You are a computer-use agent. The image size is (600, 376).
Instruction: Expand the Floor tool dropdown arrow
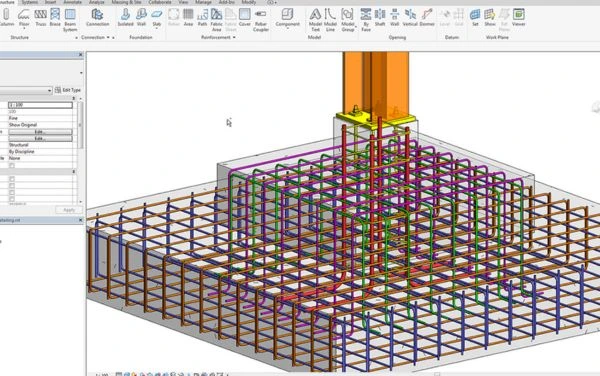24,29
